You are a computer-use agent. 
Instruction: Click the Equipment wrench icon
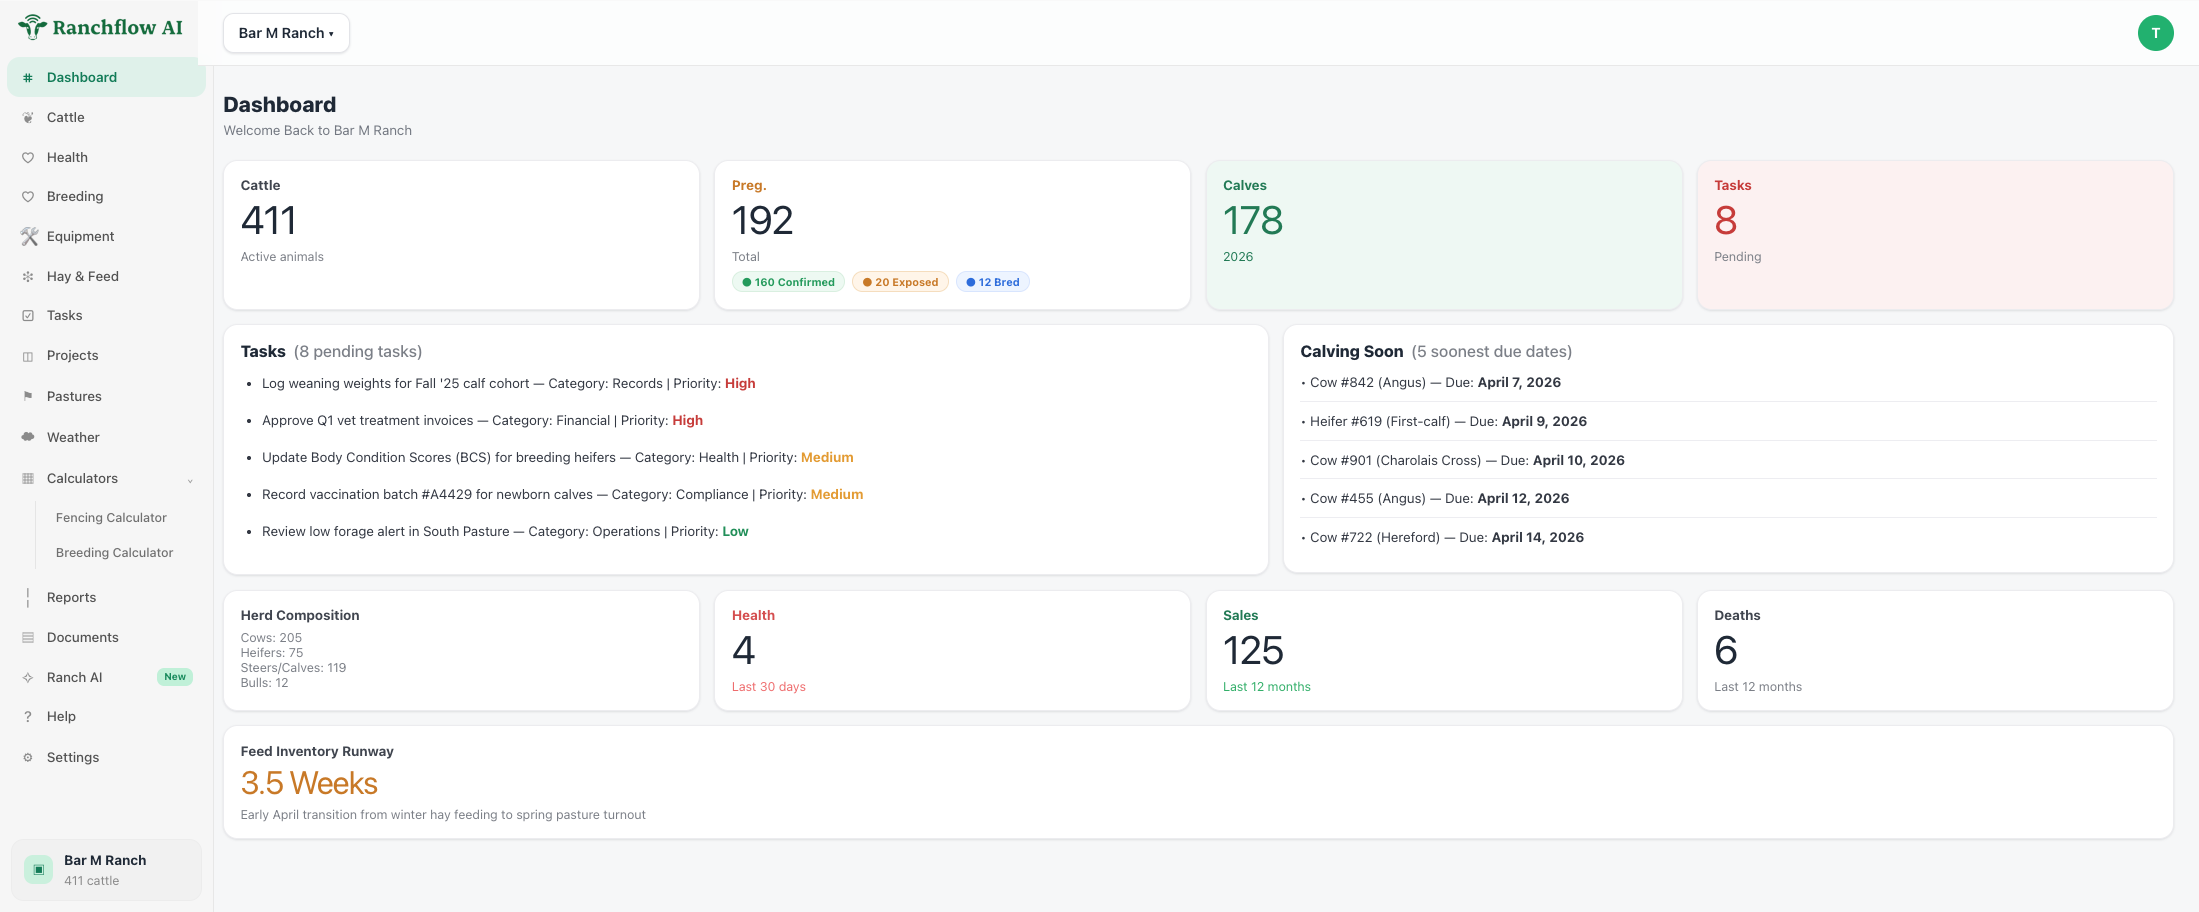click(29, 236)
